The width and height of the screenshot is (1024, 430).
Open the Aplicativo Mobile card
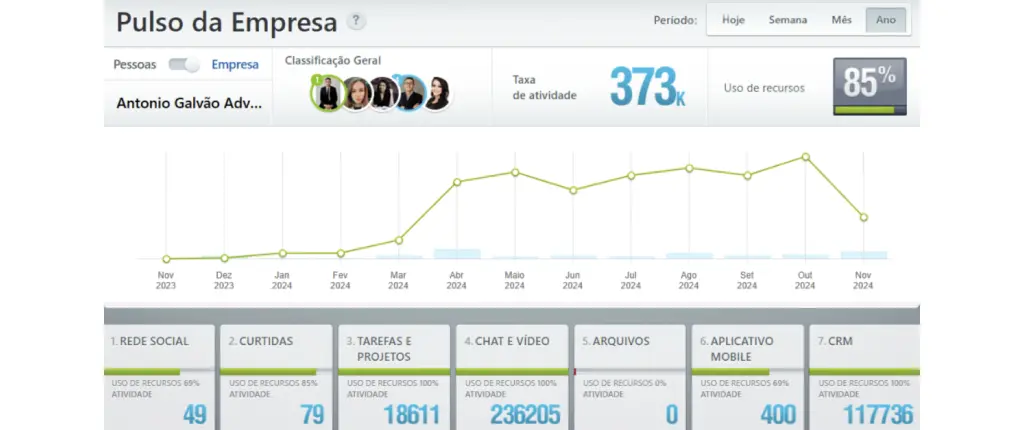(x=747, y=377)
